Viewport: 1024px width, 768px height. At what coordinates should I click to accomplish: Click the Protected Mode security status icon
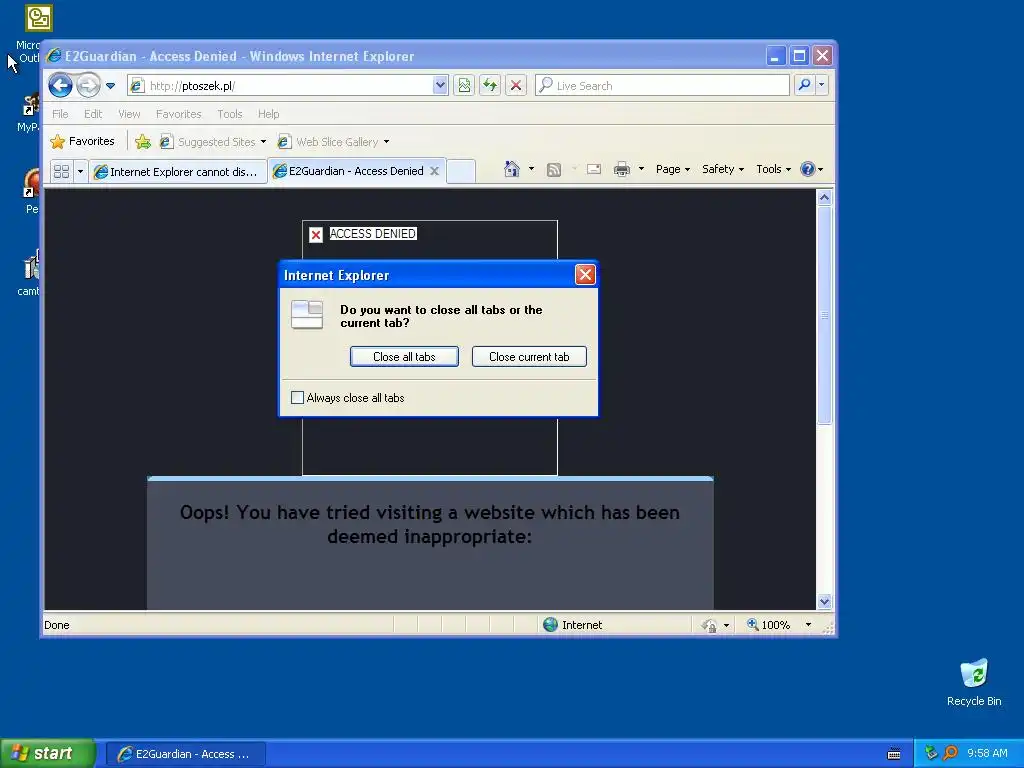click(x=709, y=626)
